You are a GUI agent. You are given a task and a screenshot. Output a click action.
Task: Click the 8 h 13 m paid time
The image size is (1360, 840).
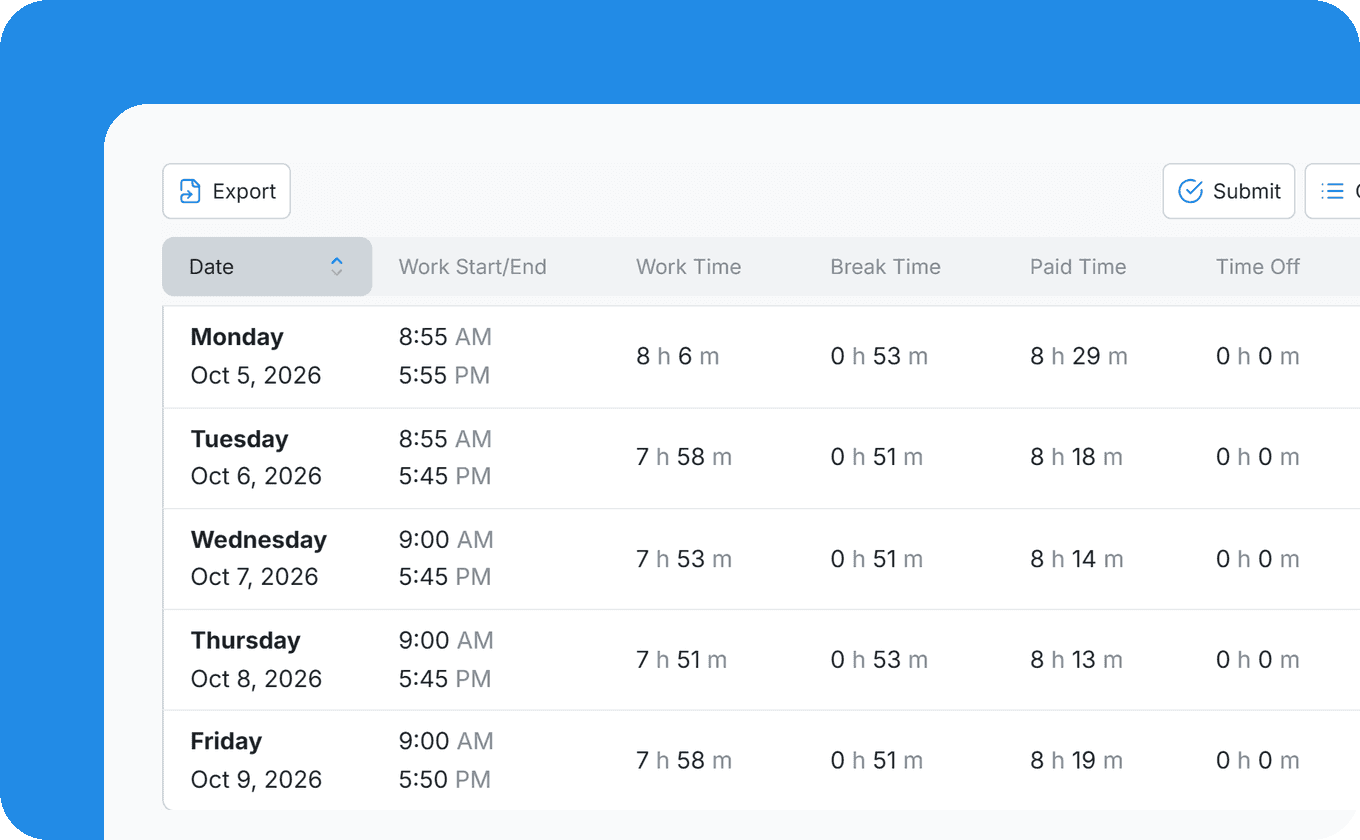coord(1077,660)
